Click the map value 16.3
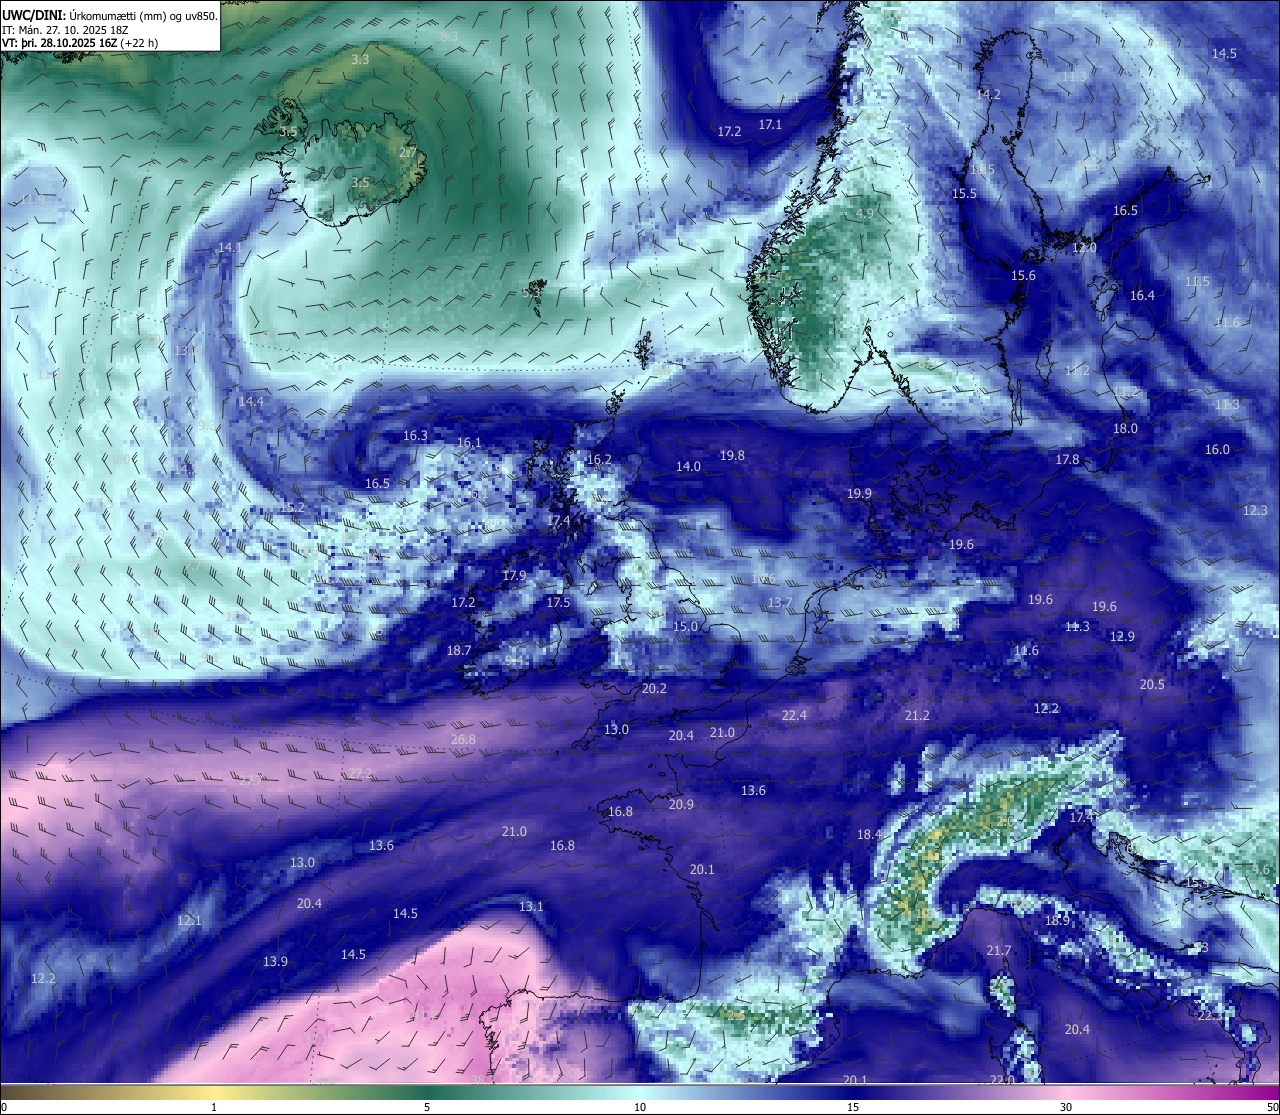Viewport: 1280px width, 1115px height. [x=415, y=436]
